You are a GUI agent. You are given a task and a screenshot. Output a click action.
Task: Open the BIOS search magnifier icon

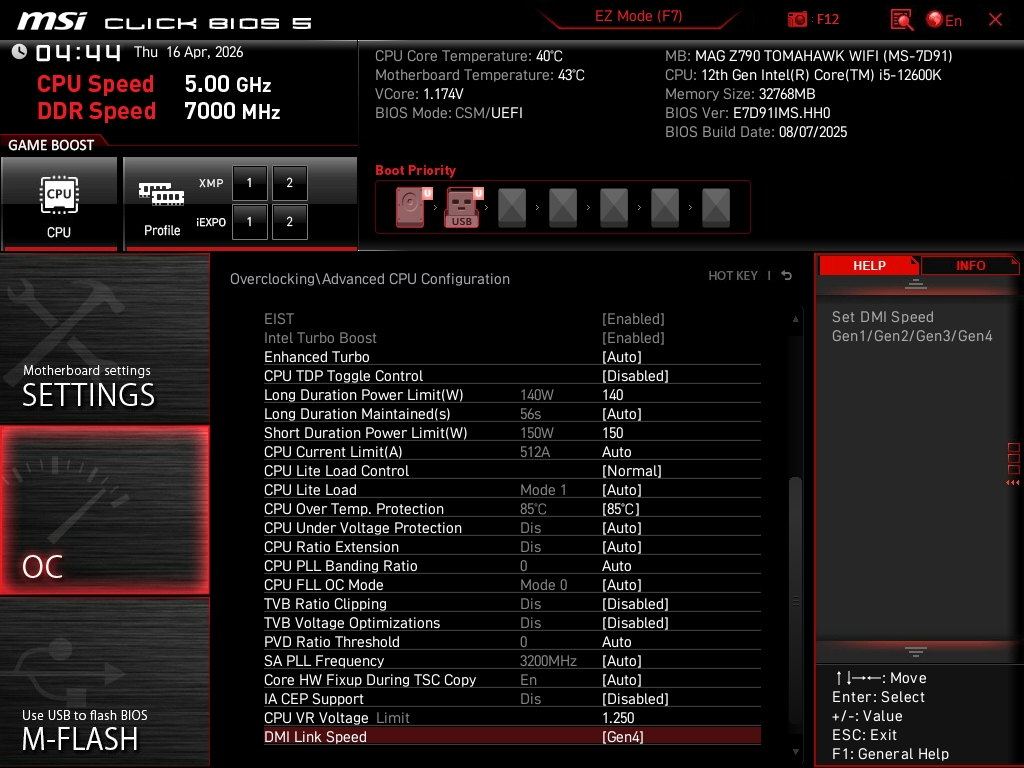[x=902, y=20]
